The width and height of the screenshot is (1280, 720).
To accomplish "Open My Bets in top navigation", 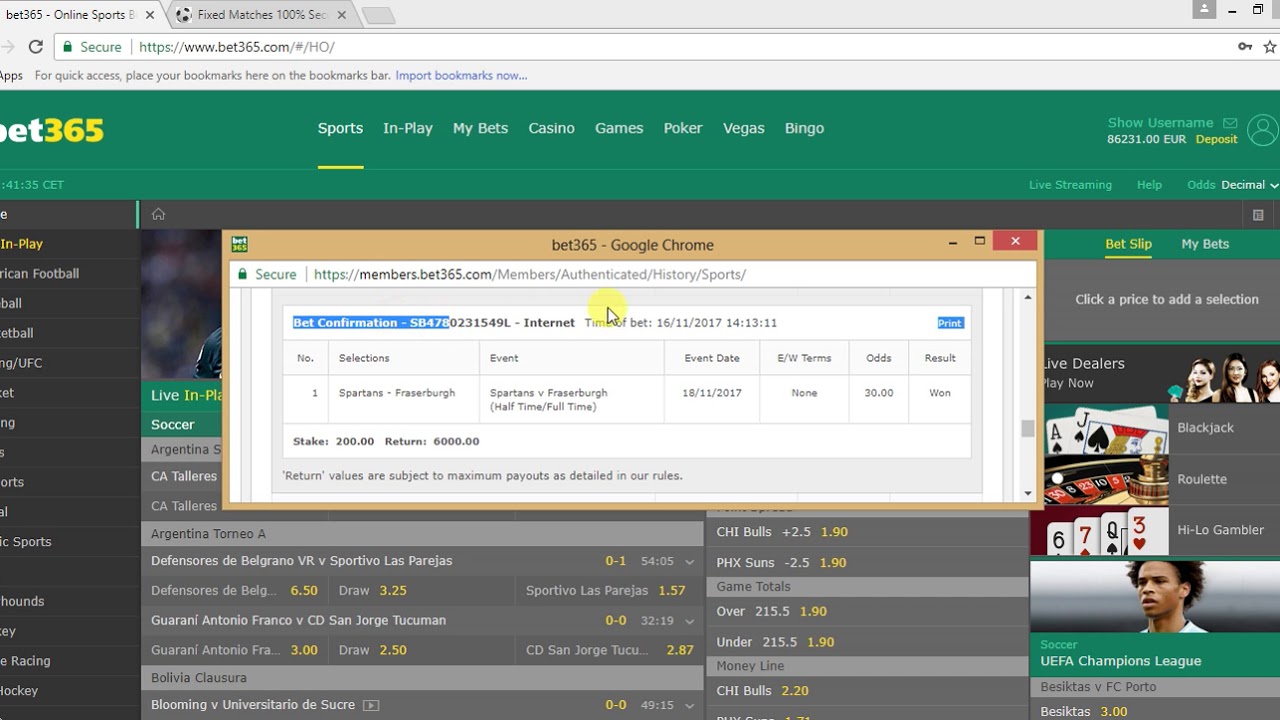I will click(480, 128).
